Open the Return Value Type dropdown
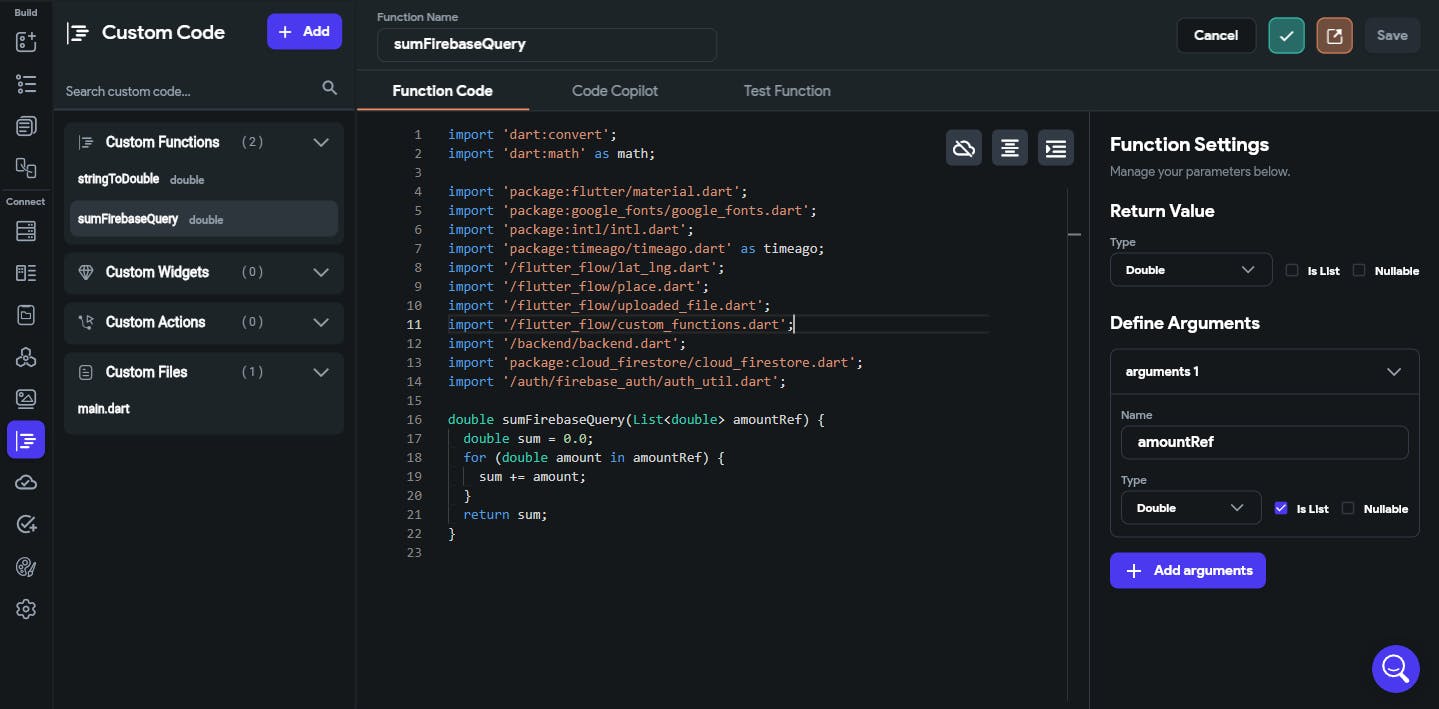Image resolution: width=1439 pixels, height=709 pixels. click(1190, 270)
